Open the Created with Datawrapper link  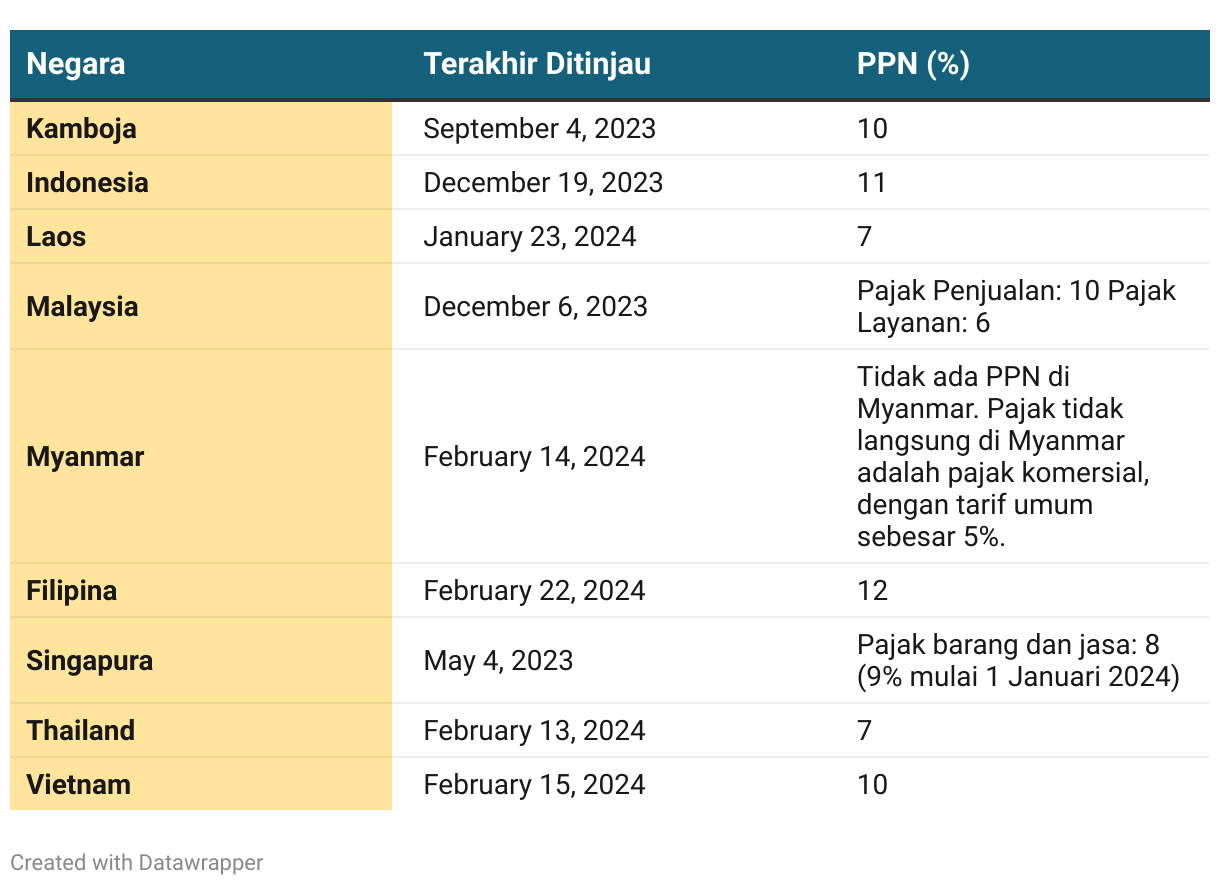137,862
